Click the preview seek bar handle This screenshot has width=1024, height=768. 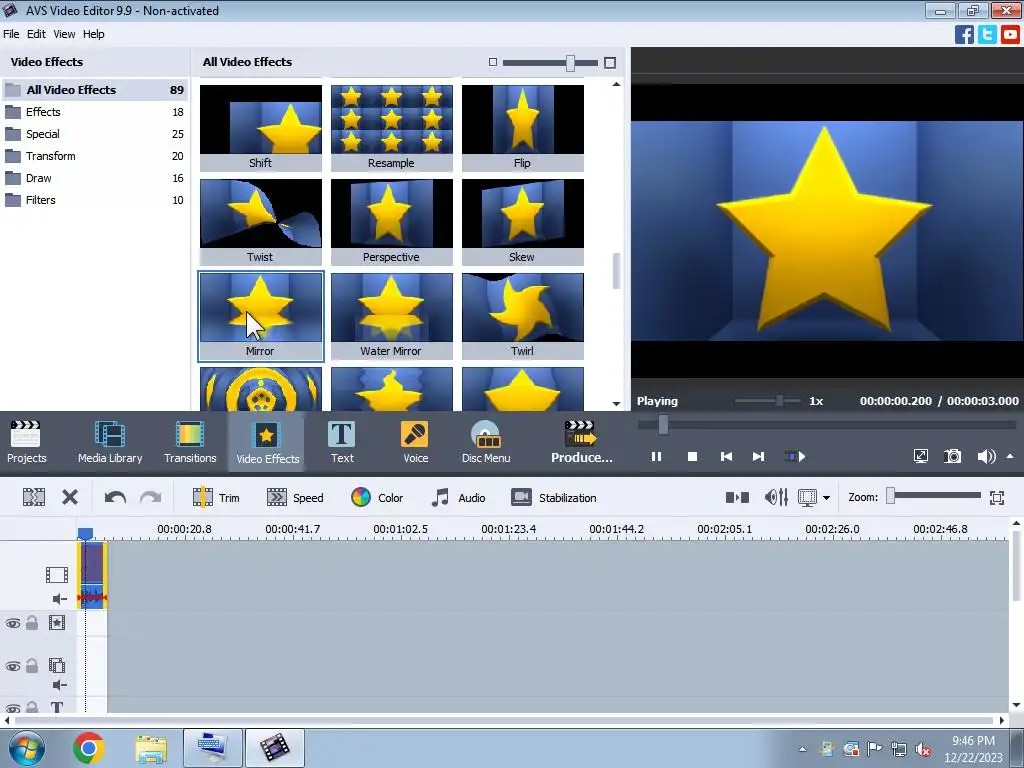[663, 424]
